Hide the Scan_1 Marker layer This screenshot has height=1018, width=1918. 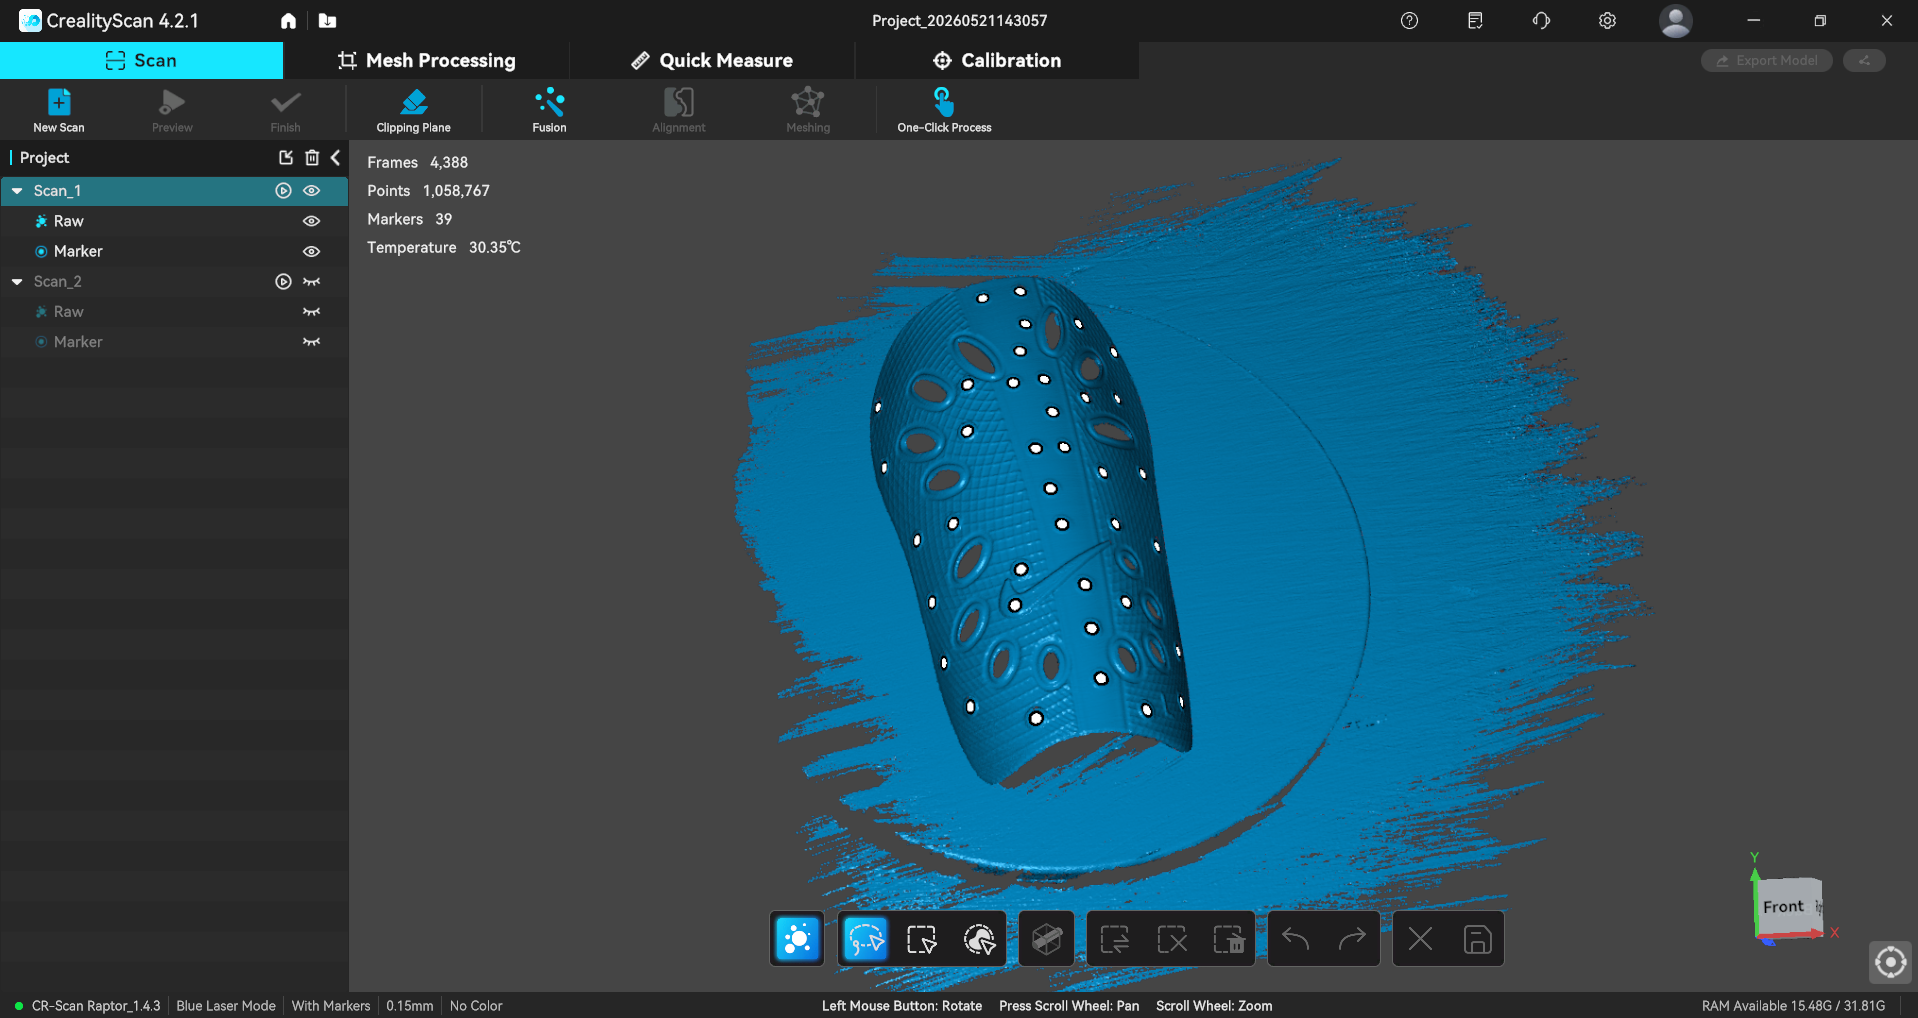click(312, 251)
